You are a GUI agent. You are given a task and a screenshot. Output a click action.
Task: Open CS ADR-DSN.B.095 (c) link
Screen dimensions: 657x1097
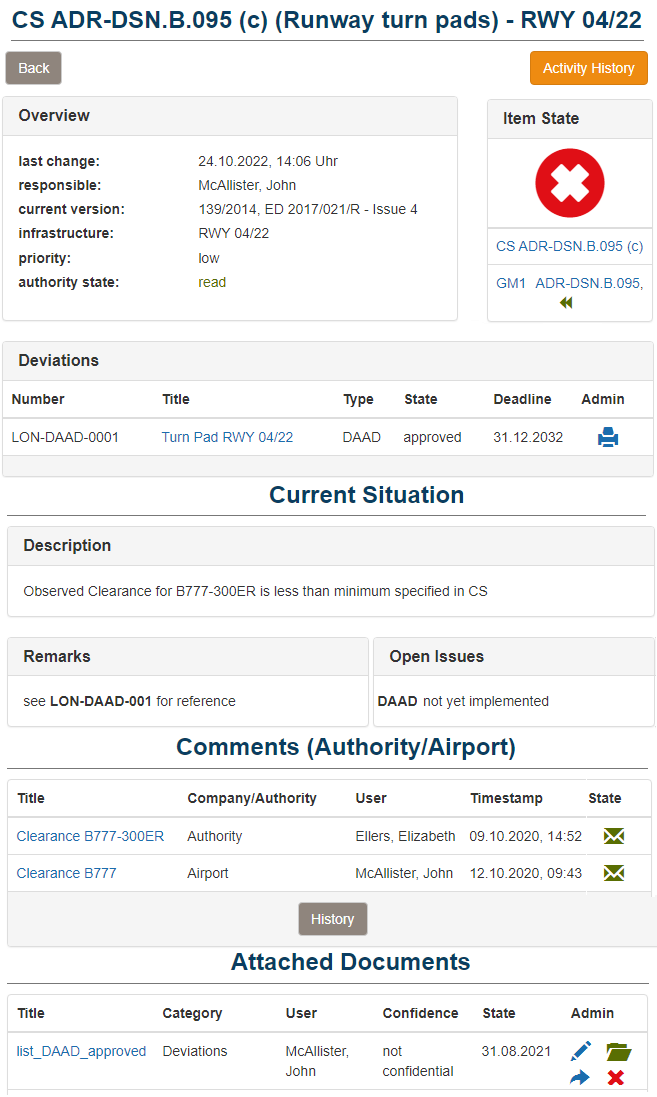(569, 246)
